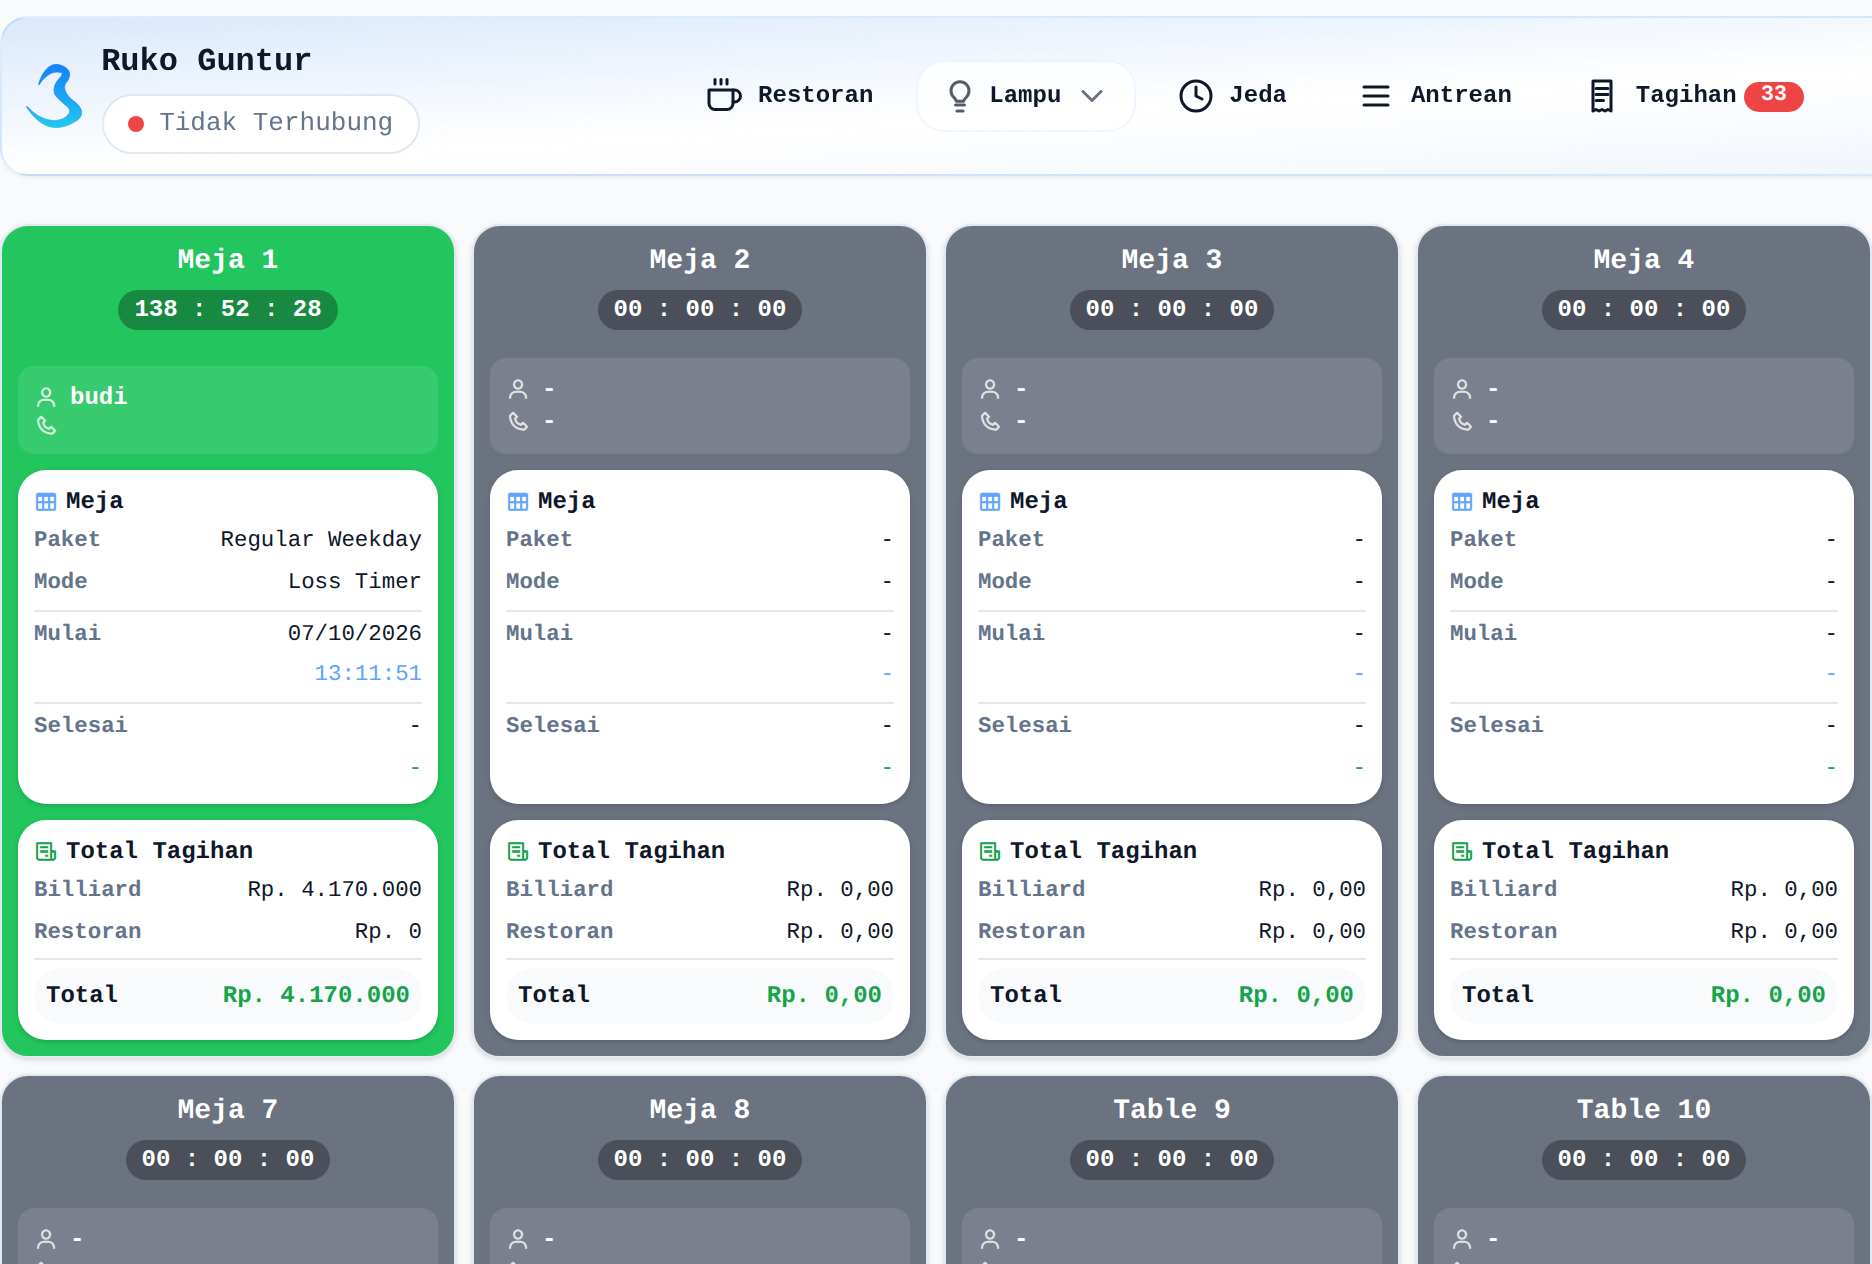Open the Jeda menu item

coord(1232,95)
